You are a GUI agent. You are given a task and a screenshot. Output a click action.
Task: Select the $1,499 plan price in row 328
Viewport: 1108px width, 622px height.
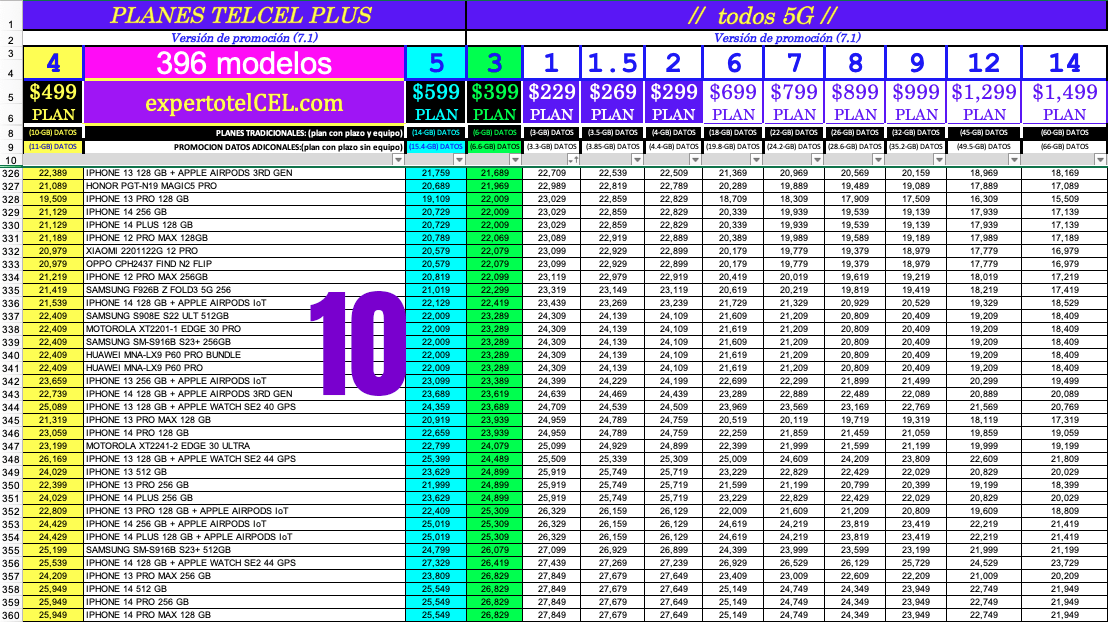pos(1064,199)
